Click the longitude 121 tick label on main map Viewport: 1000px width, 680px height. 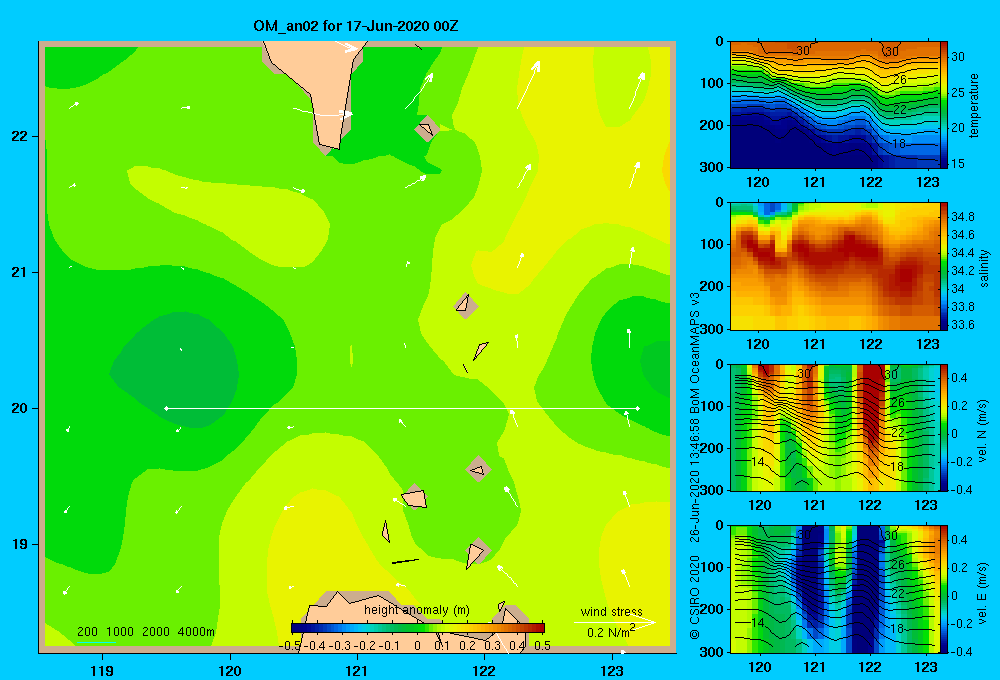click(x=357, y=670)
